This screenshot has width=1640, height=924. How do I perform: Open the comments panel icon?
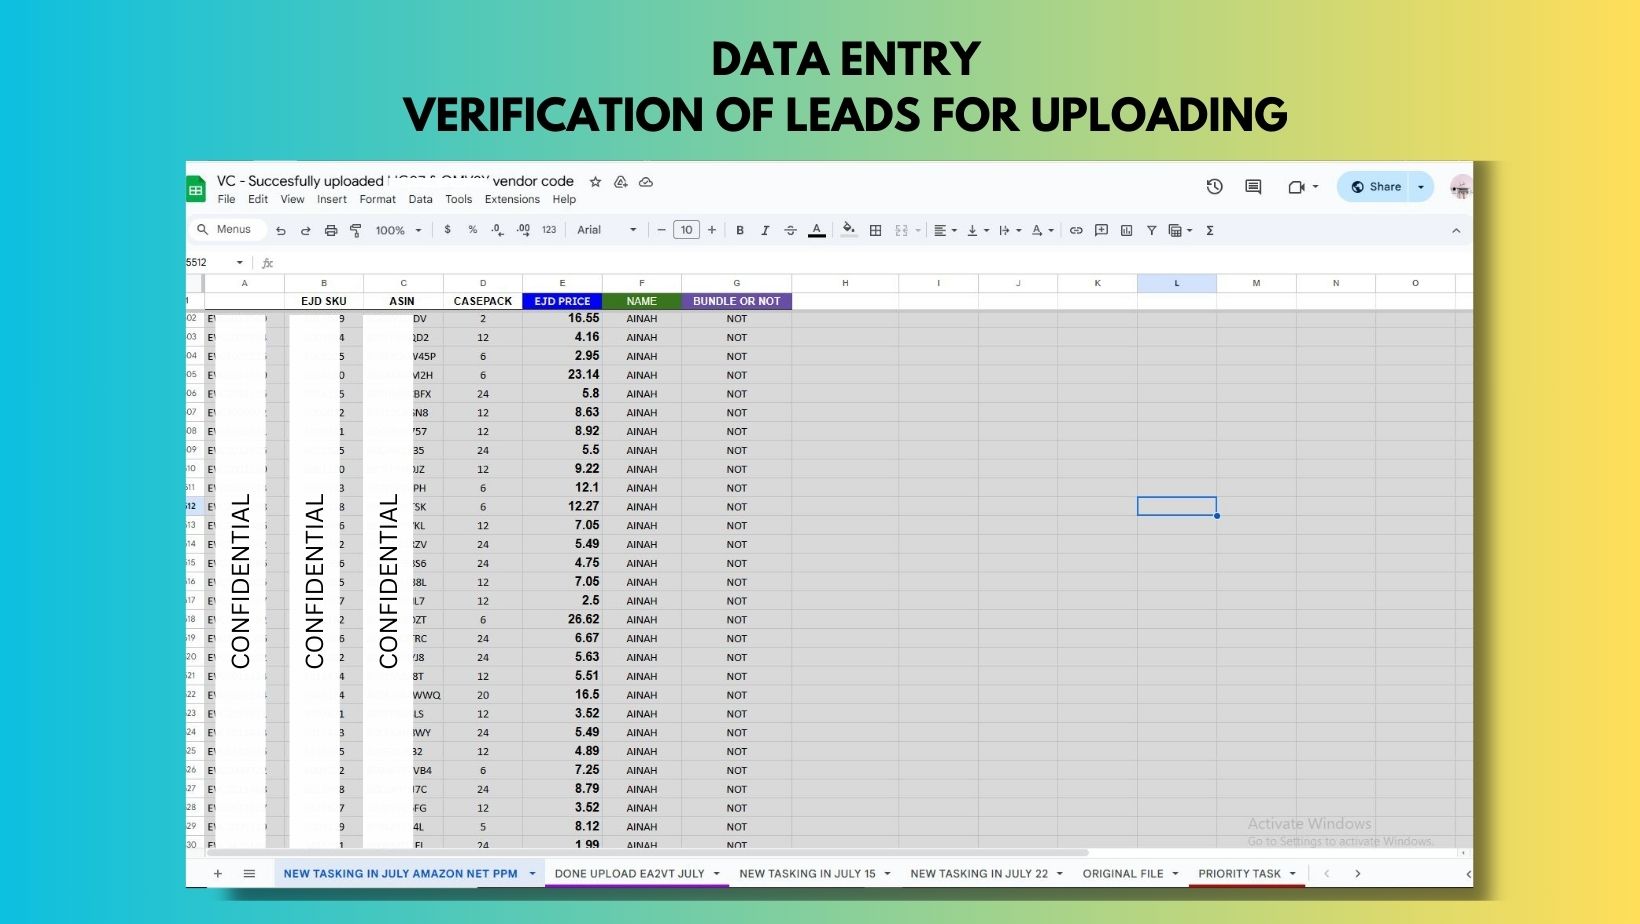[x=1253, y=187]
